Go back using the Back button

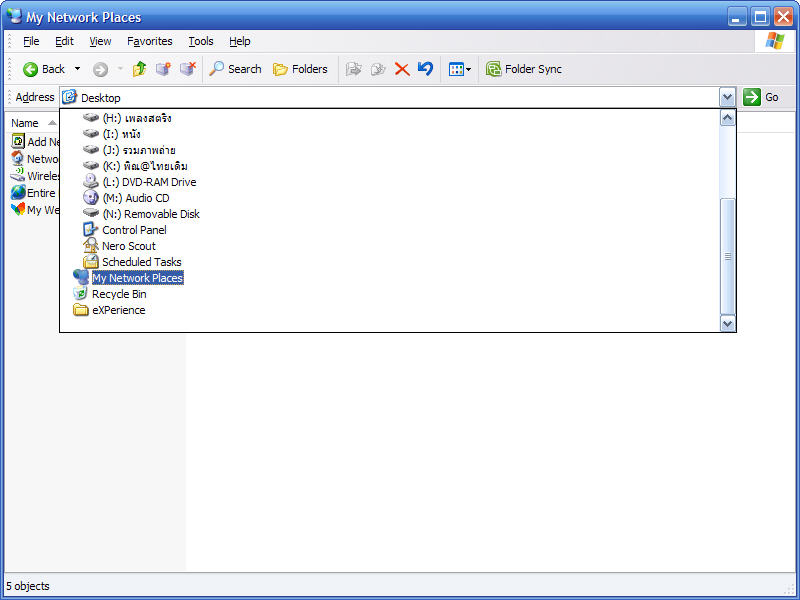tap(44, 69)
